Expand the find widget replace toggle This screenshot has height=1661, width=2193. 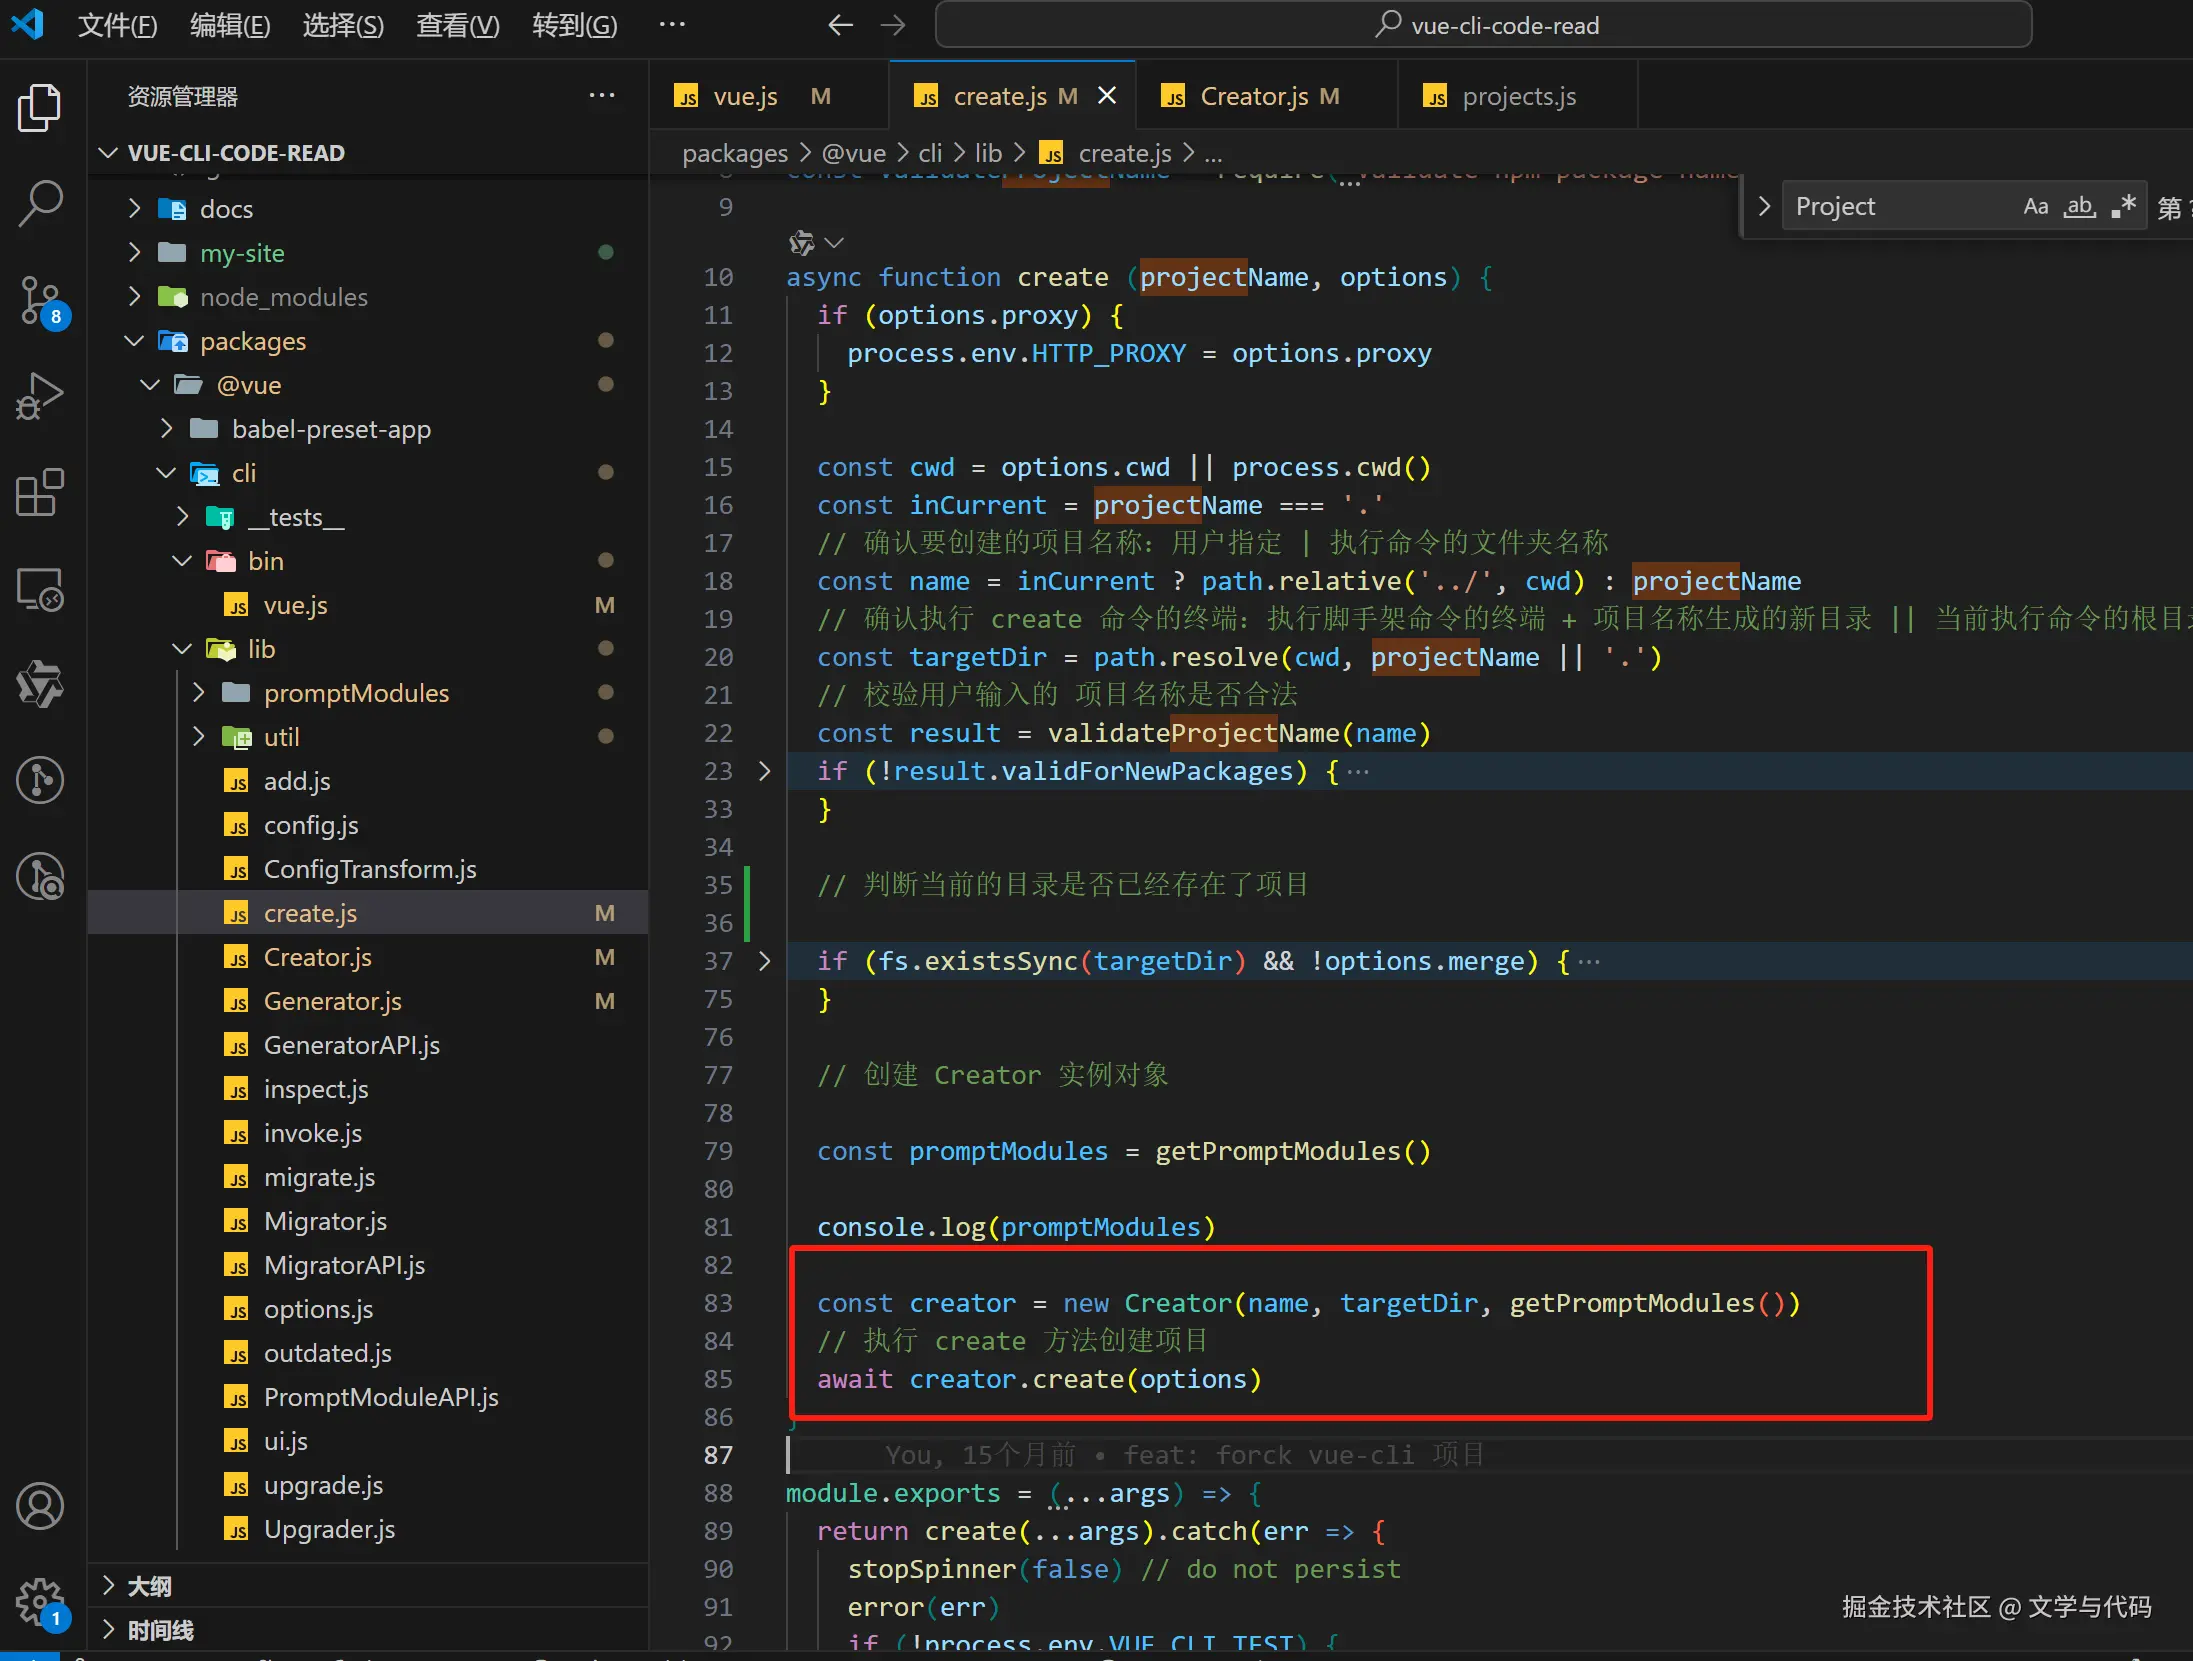pos(1764,206)
